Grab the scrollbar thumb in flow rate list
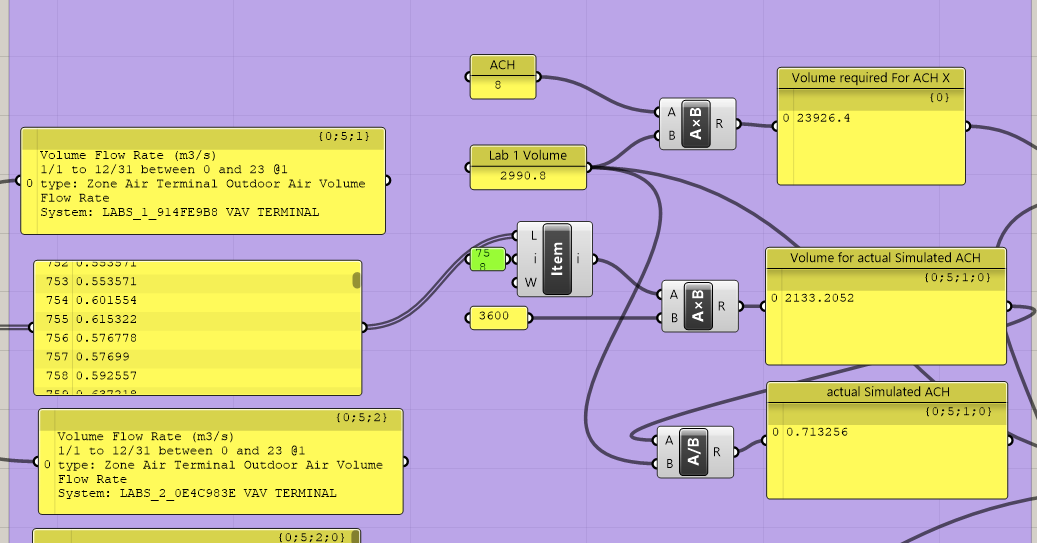 356,279
